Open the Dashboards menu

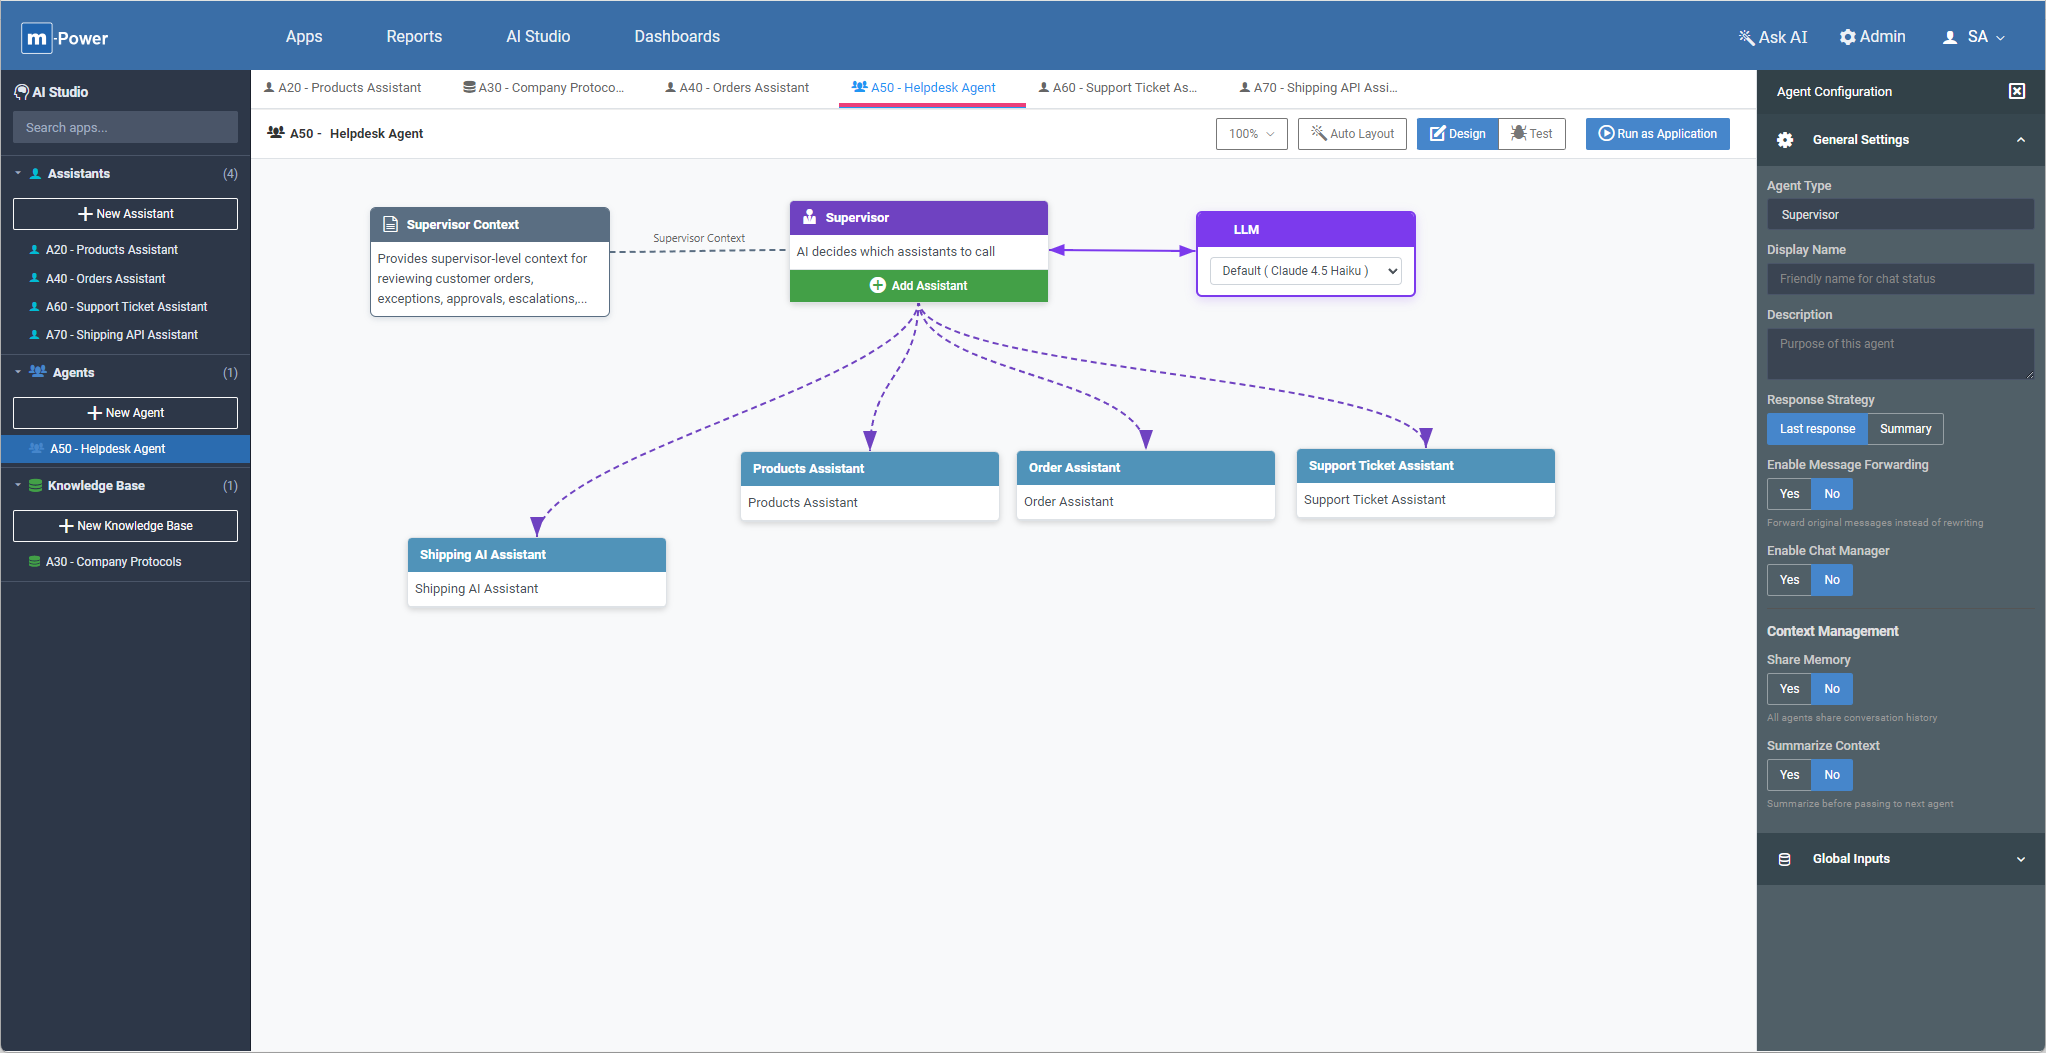(x=677, y=36)
